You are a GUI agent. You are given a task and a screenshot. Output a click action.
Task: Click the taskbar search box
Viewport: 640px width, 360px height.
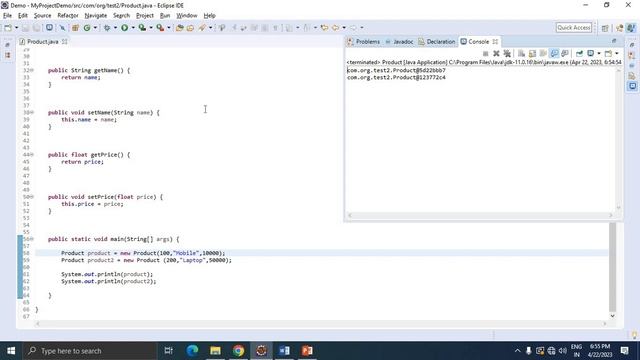pyautogui.click(x=90, y=351)
